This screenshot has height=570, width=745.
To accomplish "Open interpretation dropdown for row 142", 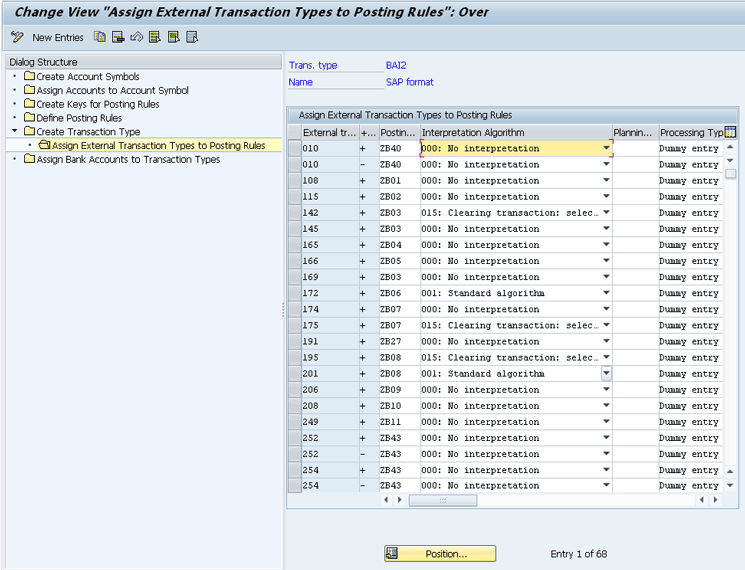I will pyautogui.click(x=606, y=213).
